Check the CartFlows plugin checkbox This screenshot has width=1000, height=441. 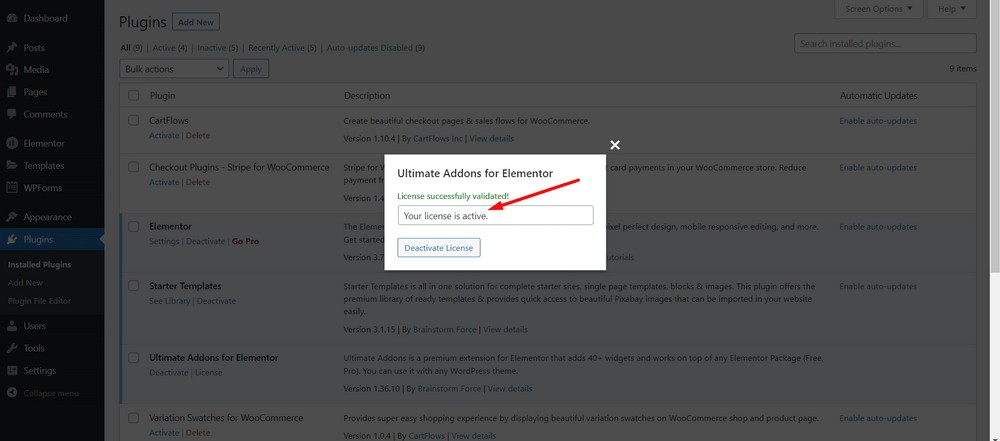(133, 120)
